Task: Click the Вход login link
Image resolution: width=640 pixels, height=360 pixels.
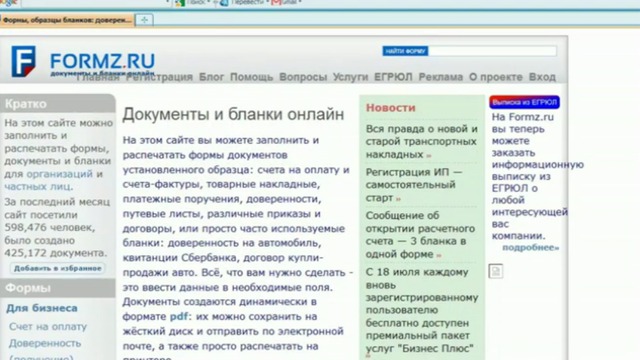Action: (542, 77)
